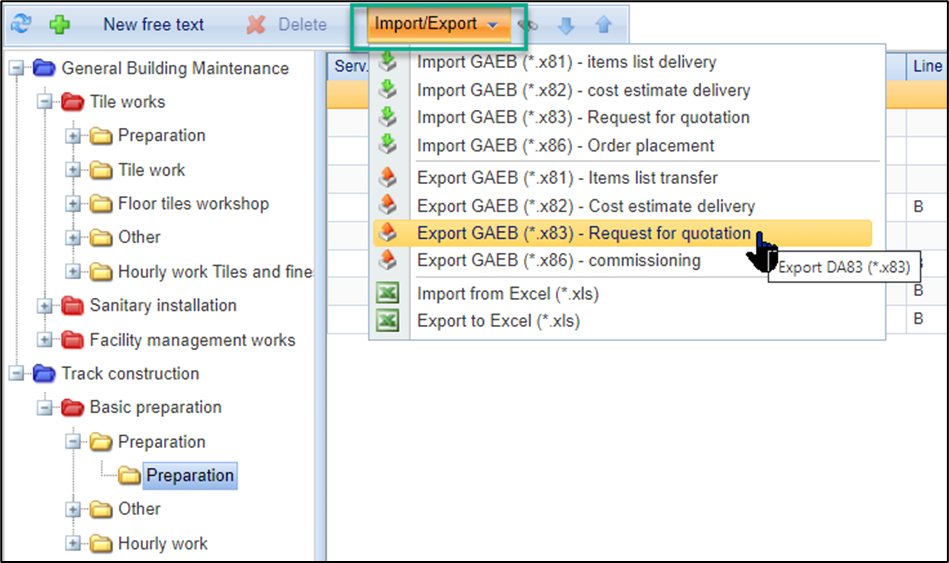Click the green refresh arrows icon
The height and width of the screenshot is (563, 949).
(x=22, y=24)
